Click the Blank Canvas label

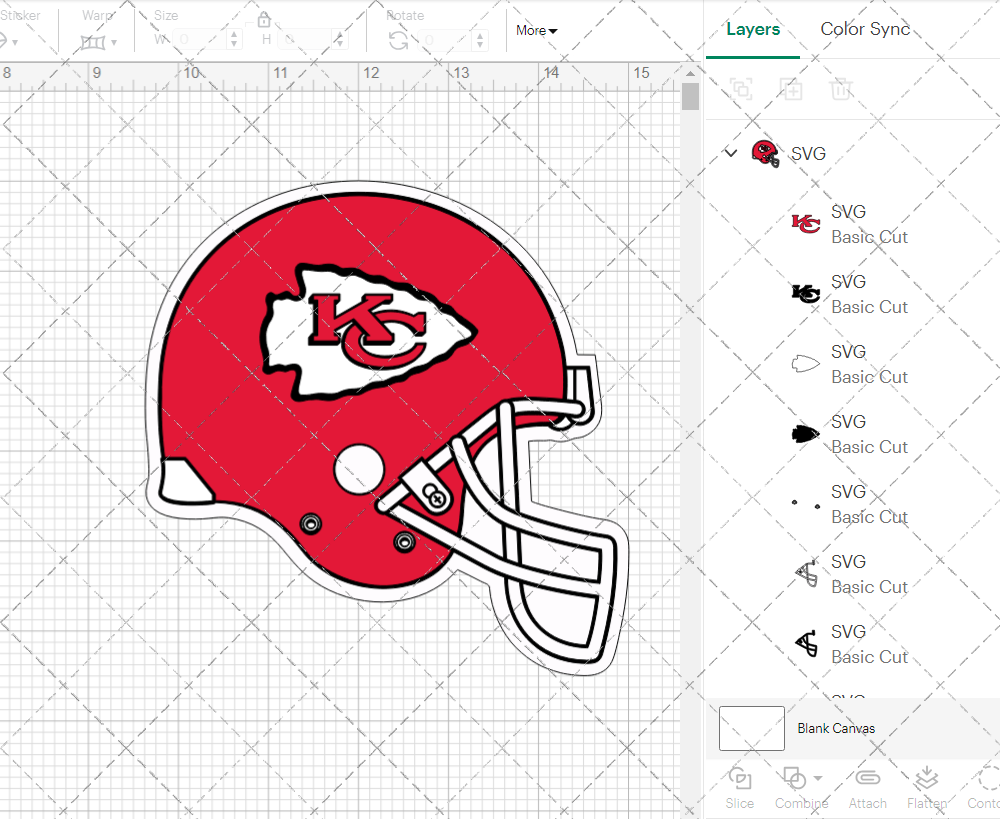(836, 728)
